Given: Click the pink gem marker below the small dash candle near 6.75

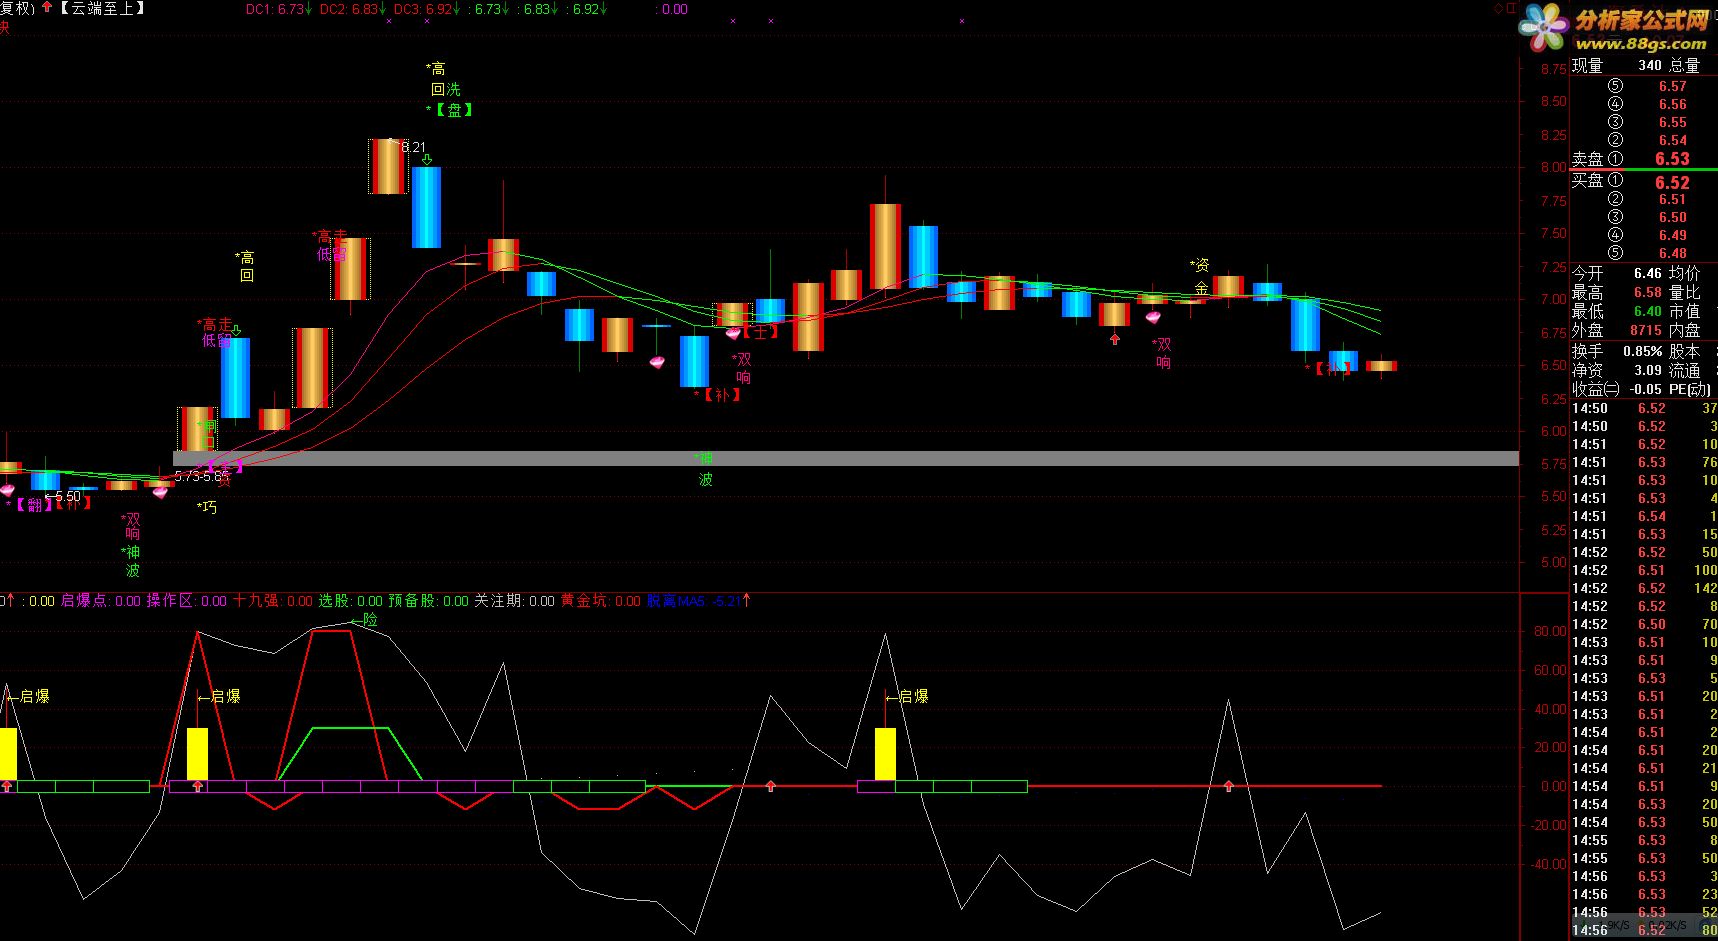Looking at the screenshot, I should click(657, 362).
